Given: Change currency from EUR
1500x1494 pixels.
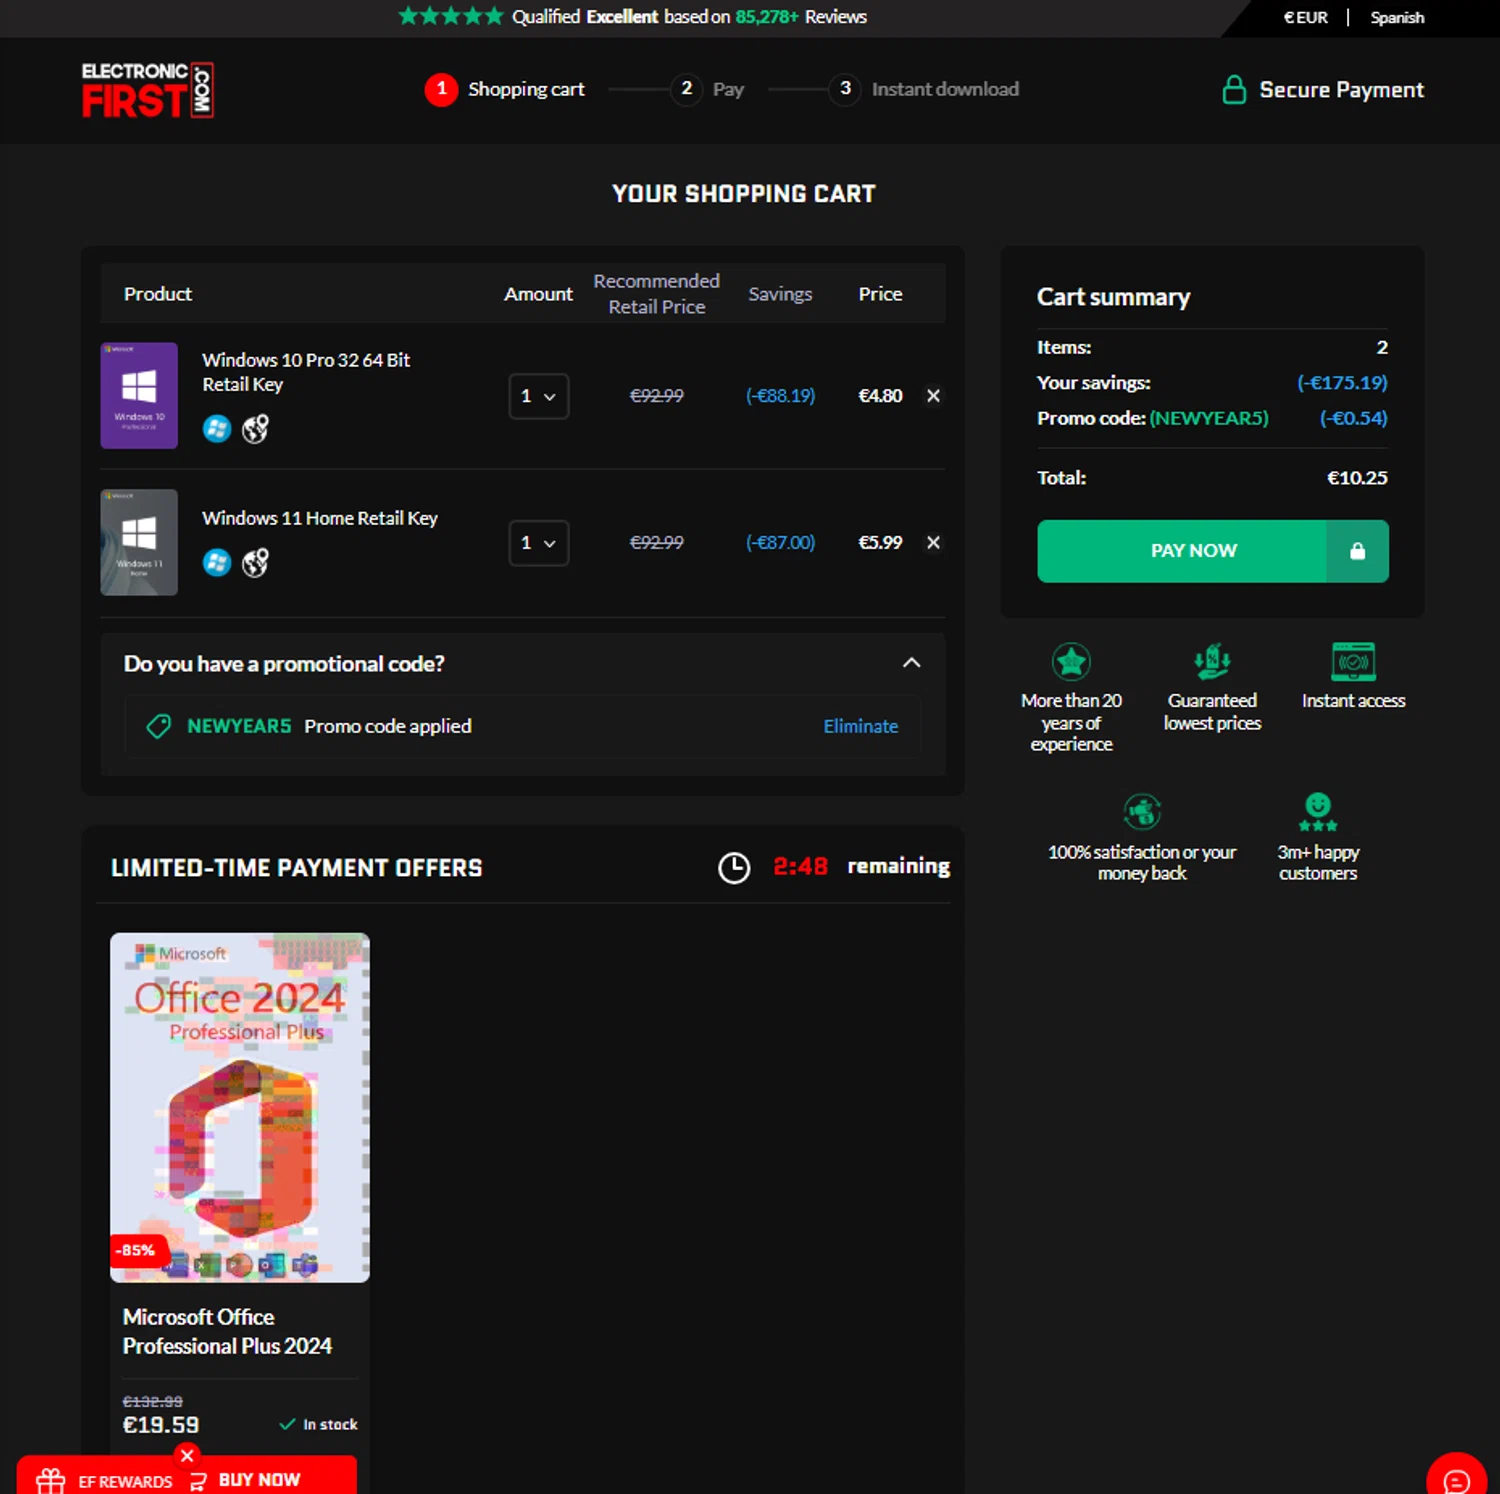Looking at the screenshot, I should tap(1306, 17).
